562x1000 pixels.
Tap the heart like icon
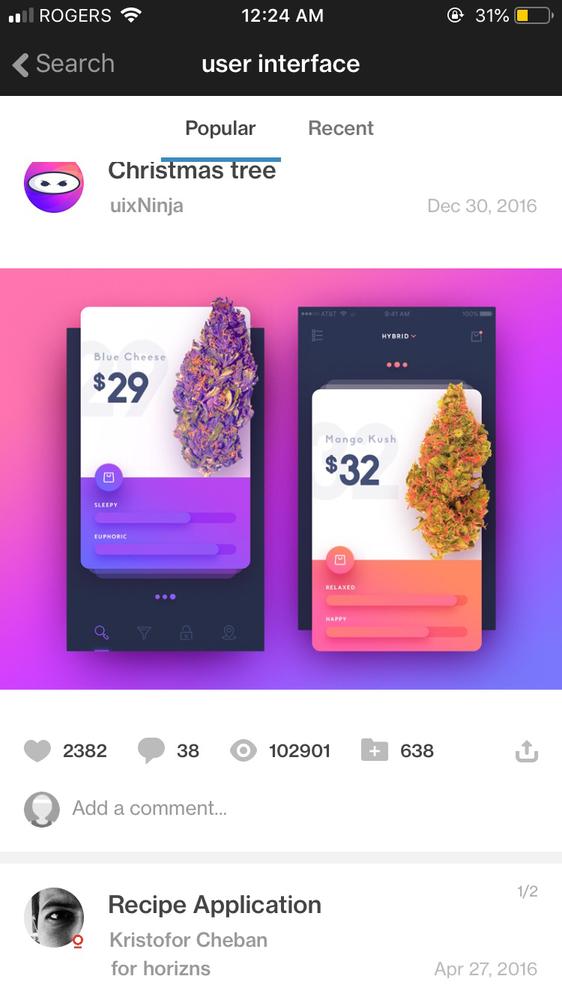tap(37, 751)
